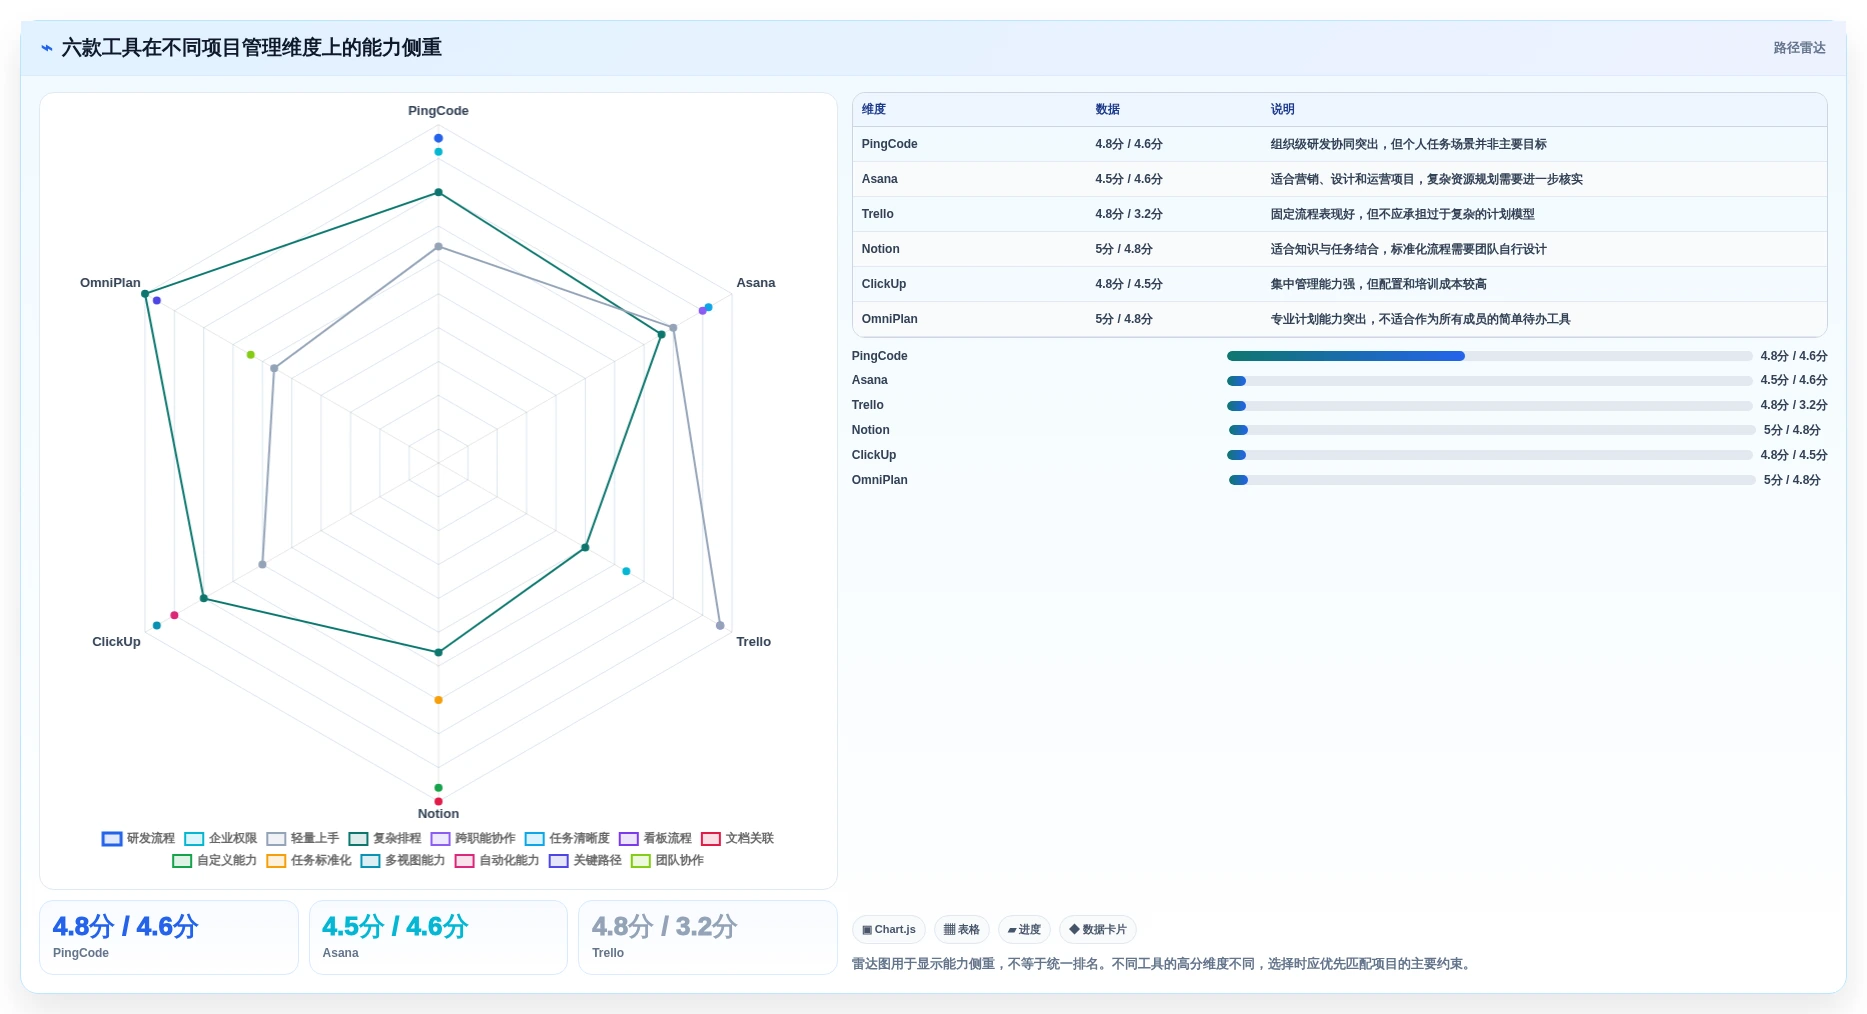Click the Trello axis label on the radar
Screen dimensions: 1867x1014
pos(753,642)
